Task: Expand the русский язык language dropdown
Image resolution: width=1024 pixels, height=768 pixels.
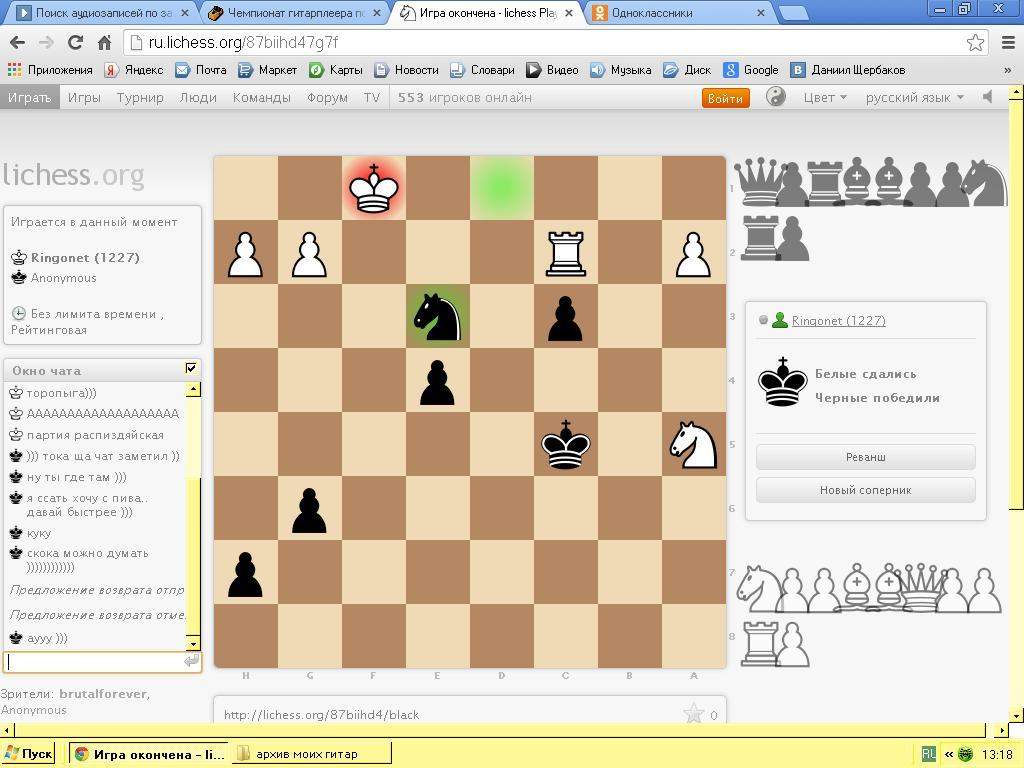Action: click(x=914, y=98)
